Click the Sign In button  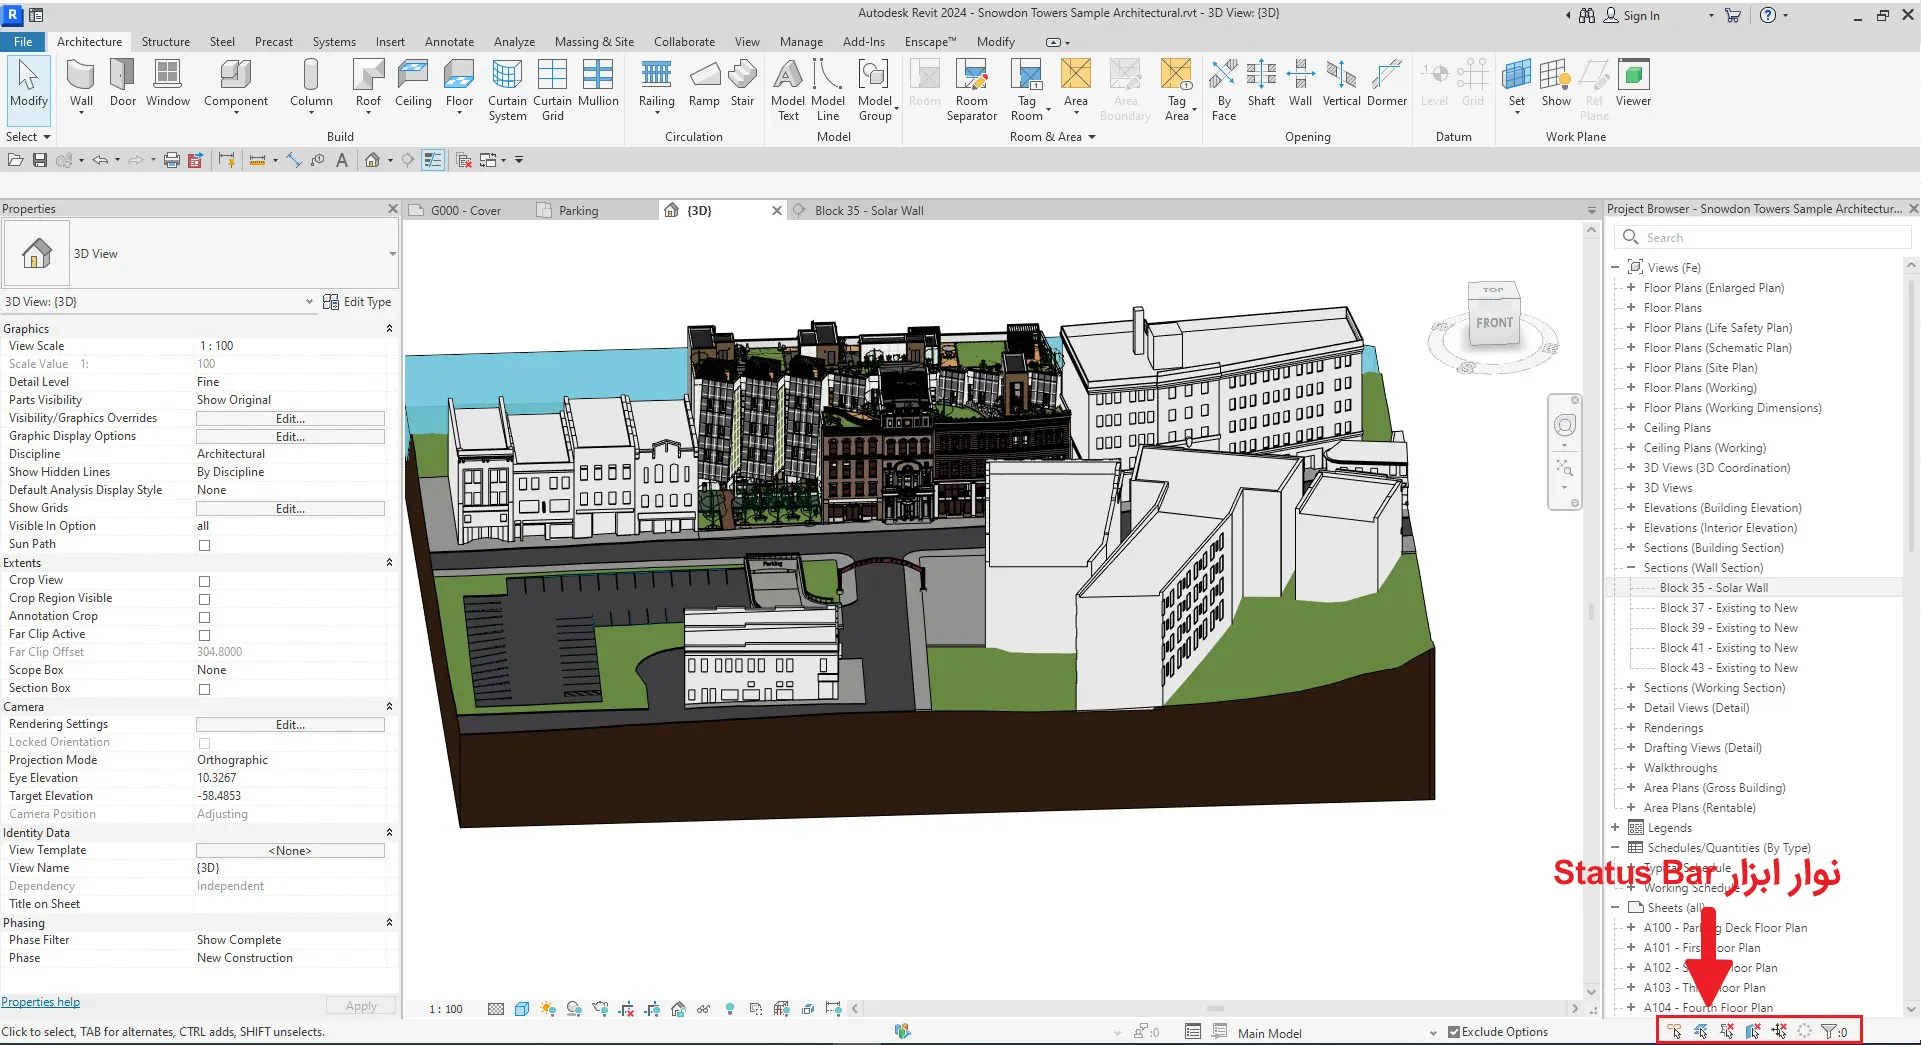point(1632,15)
